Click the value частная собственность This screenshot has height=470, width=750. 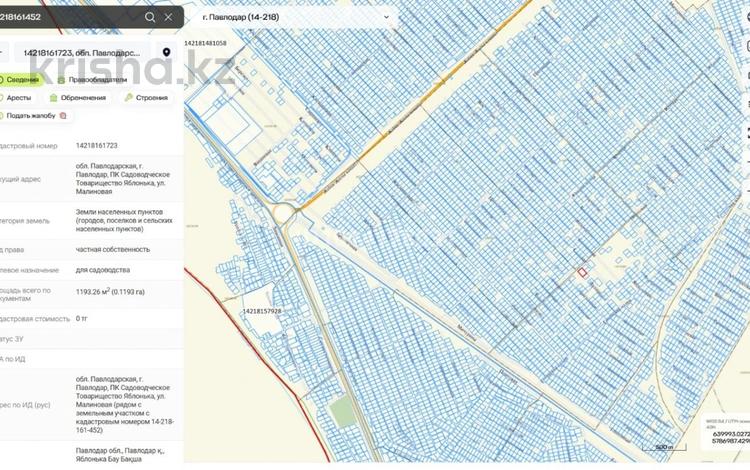pos(113,250)
